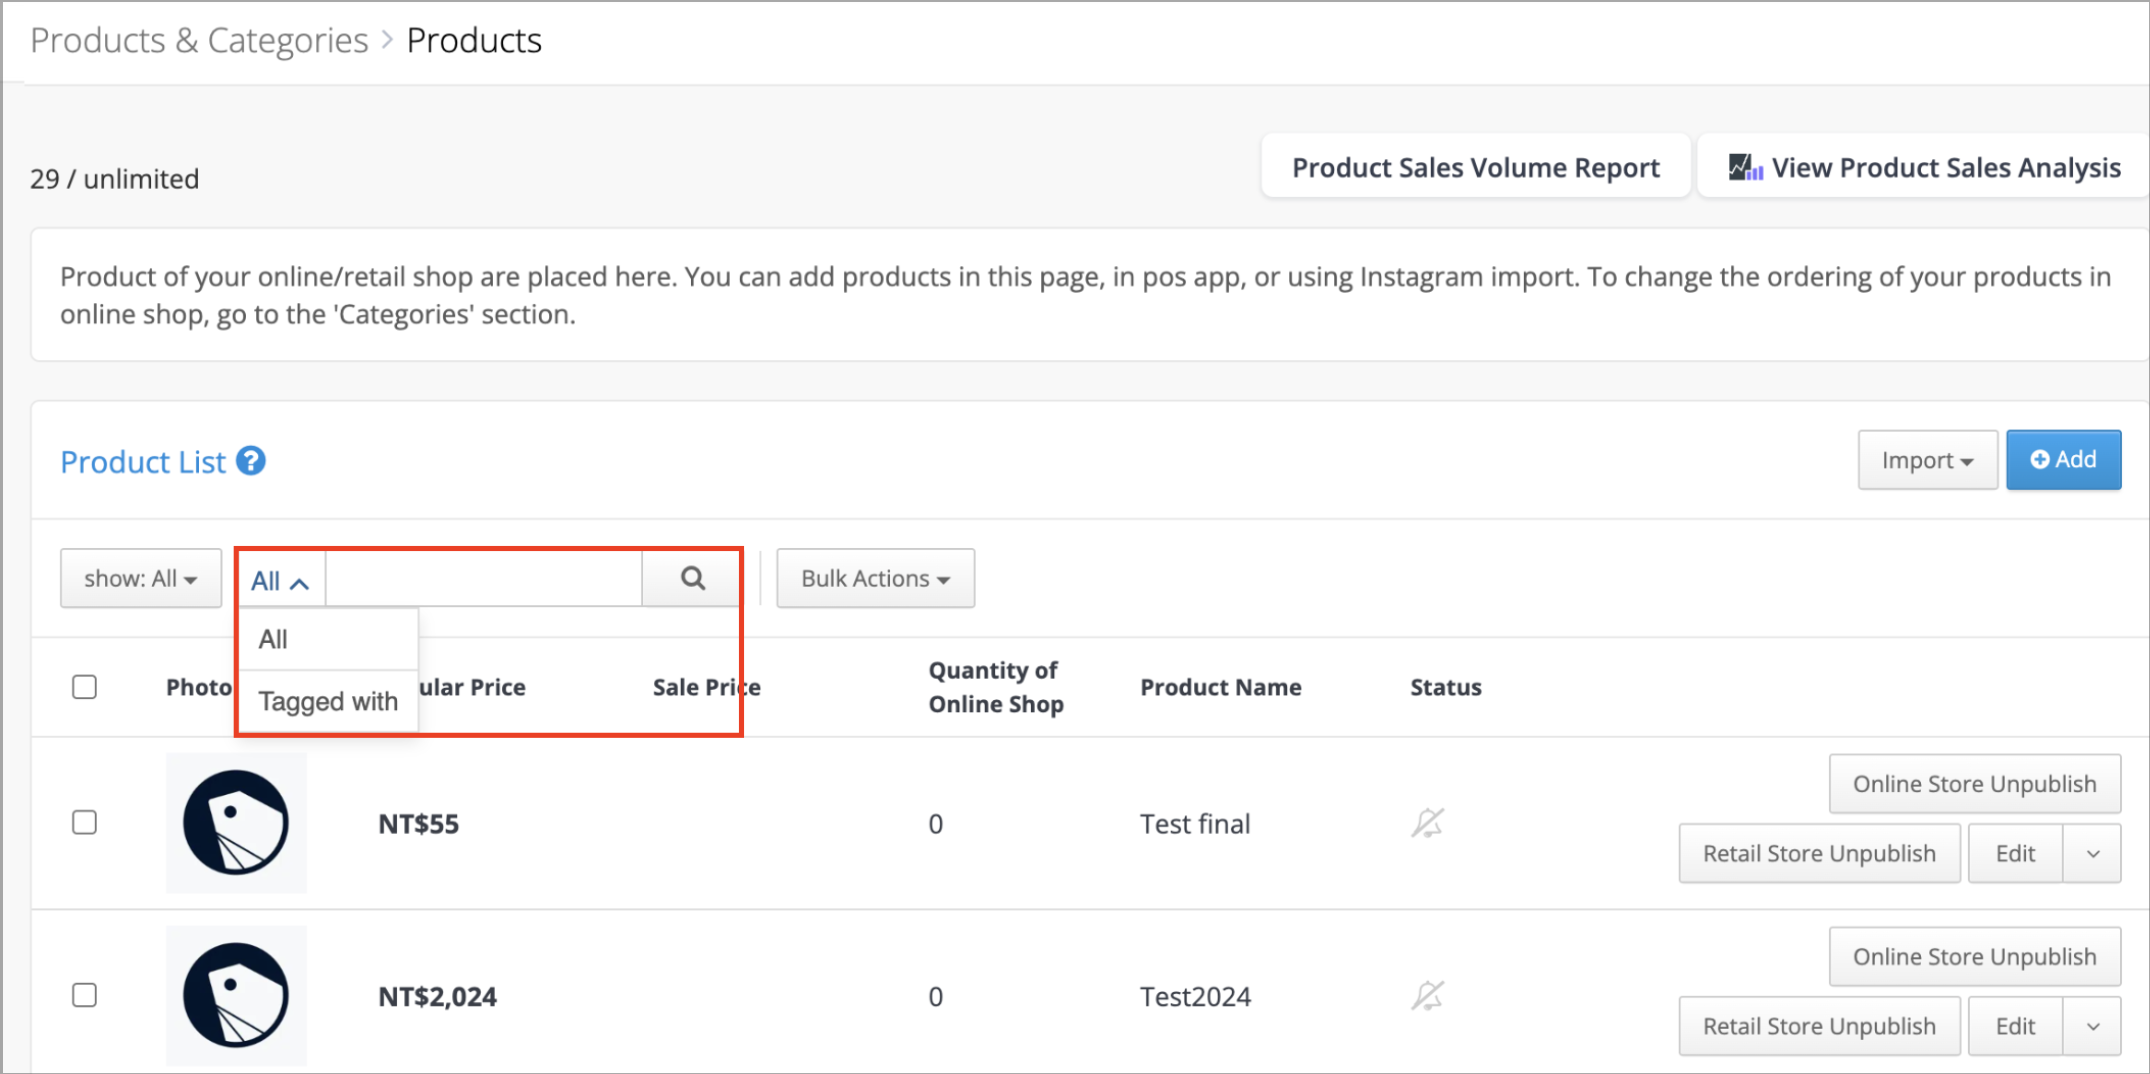Click Edit for the Test2024 product

pyautogui.click(x=2016, y=1027)
